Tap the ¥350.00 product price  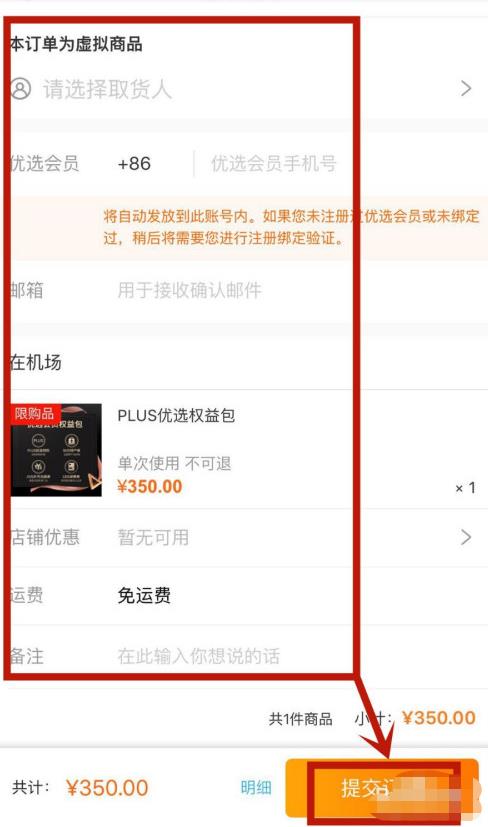pos(150,486)
